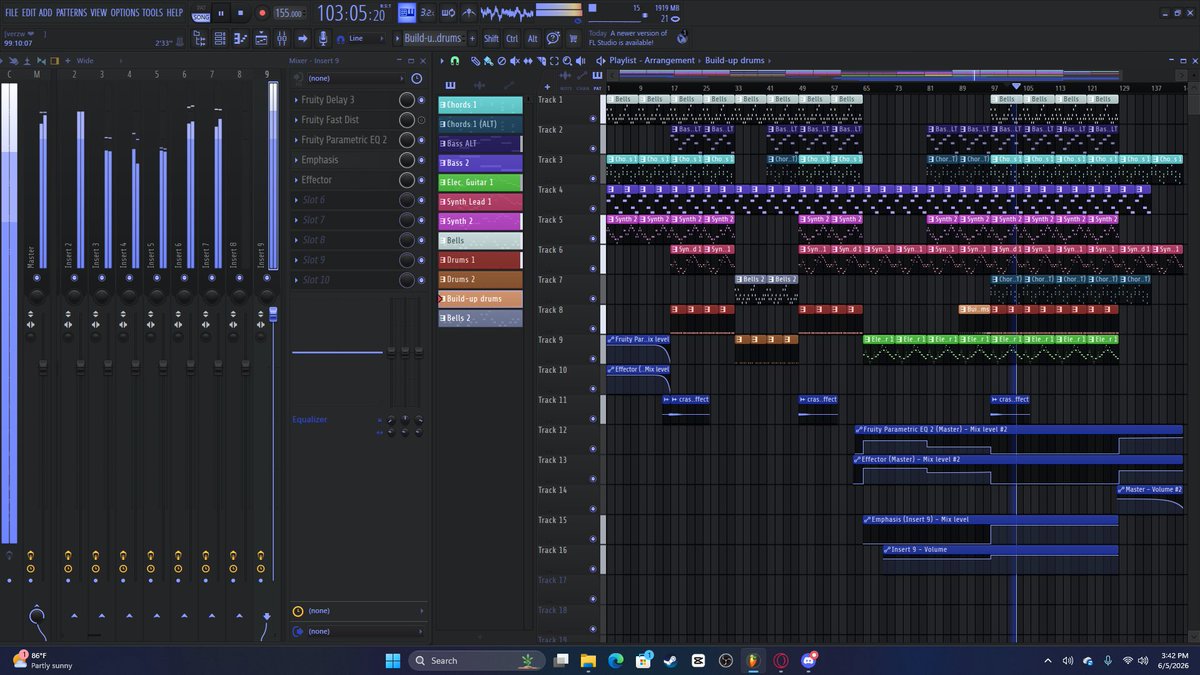Expand the Fruity Parametric EQ 2 slot arrow

coord(296,140)
